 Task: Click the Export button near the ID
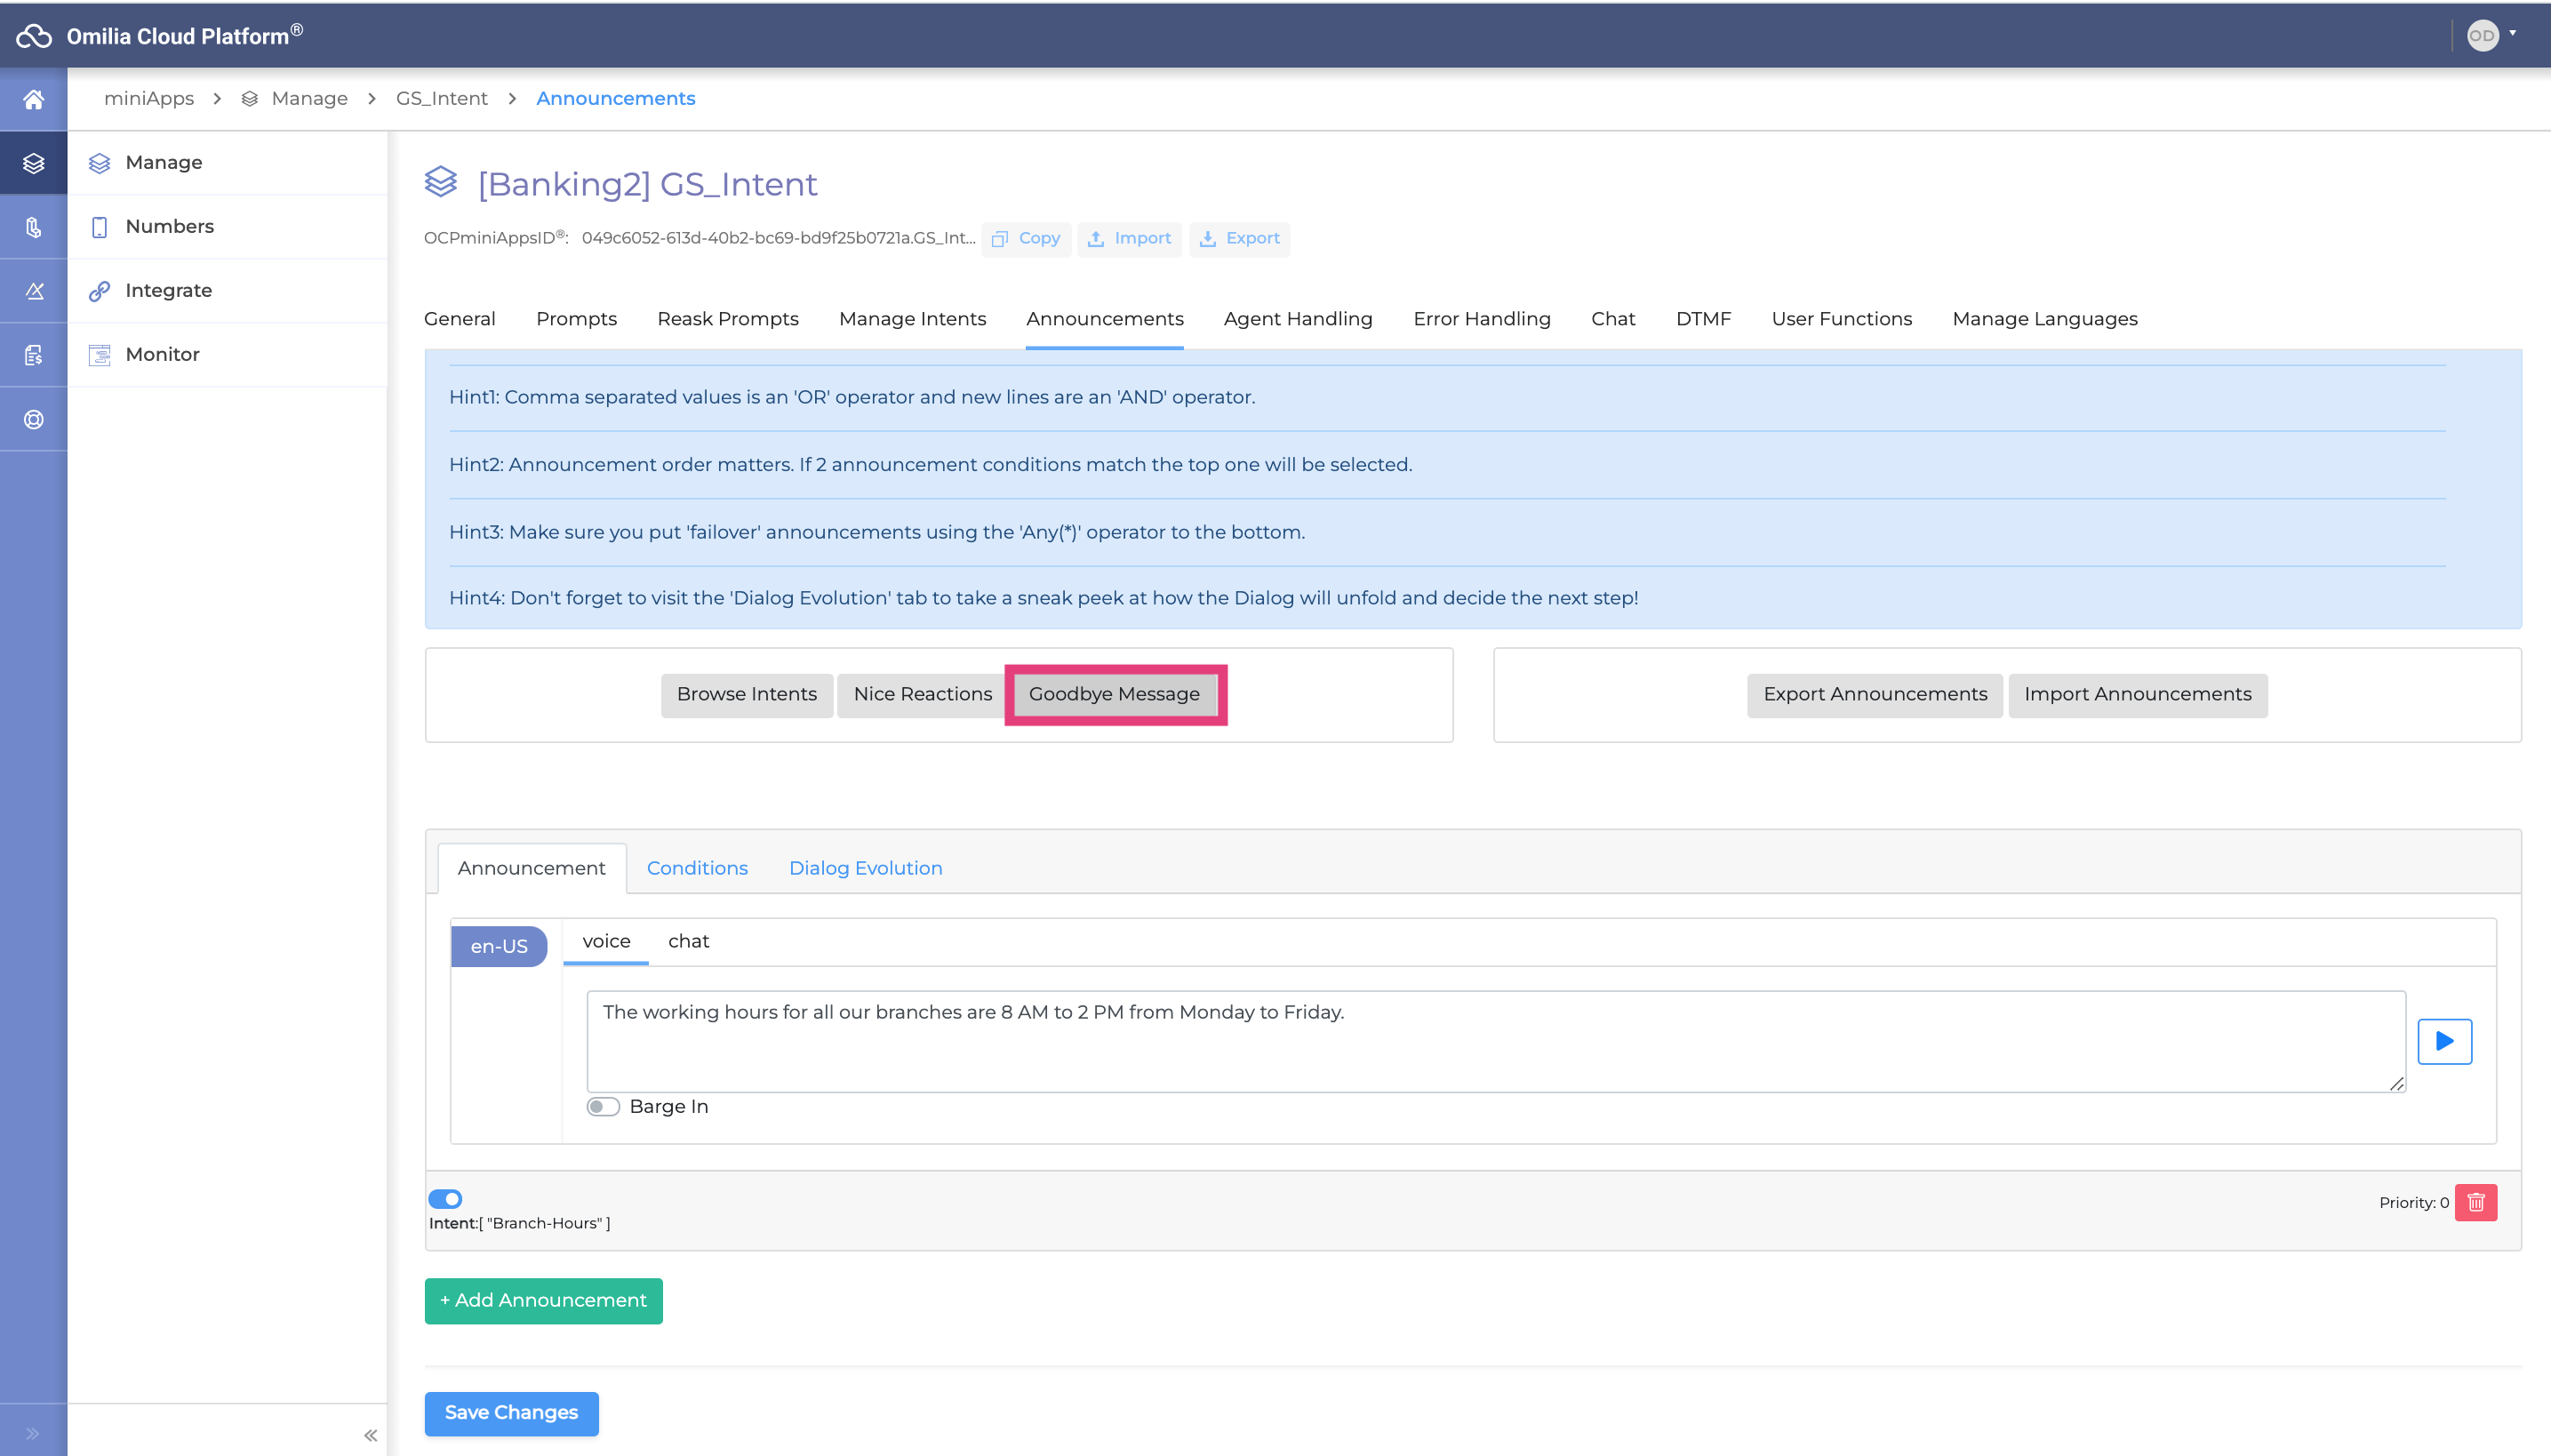tap(1240, 239)
